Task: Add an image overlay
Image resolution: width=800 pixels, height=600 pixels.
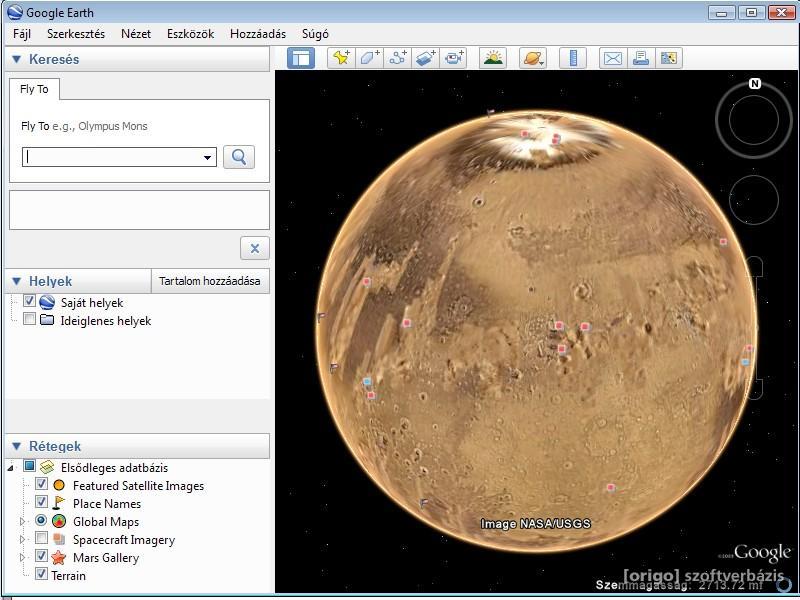Action: pyautogui.click(x=426, y=58)
